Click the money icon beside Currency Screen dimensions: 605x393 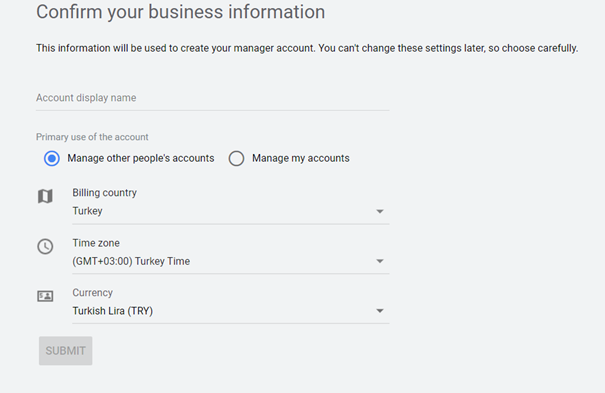(x=45, y=296)
